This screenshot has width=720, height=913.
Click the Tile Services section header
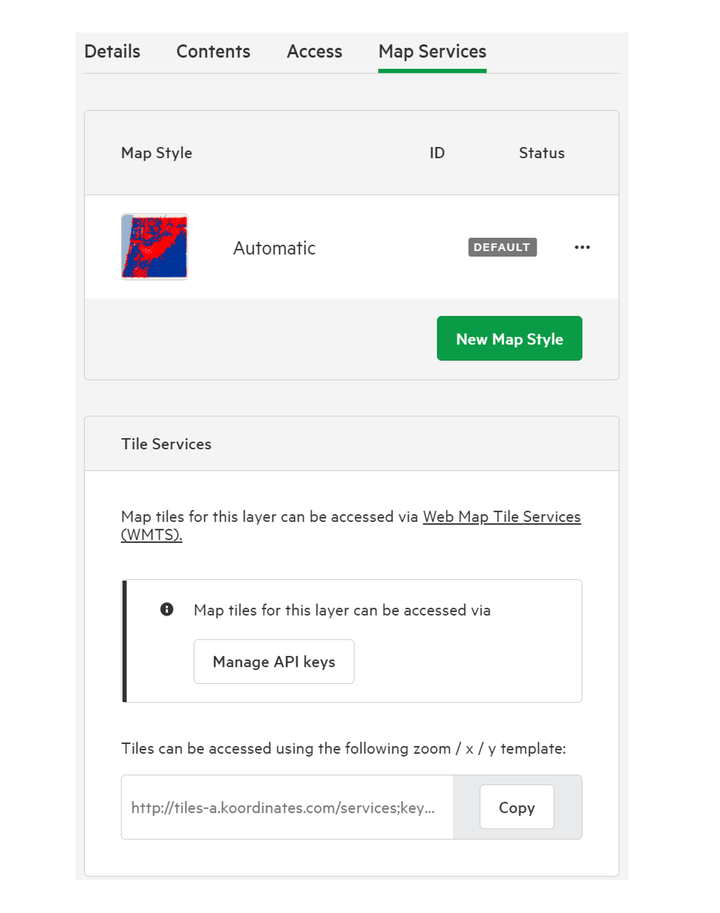[166, 444]
